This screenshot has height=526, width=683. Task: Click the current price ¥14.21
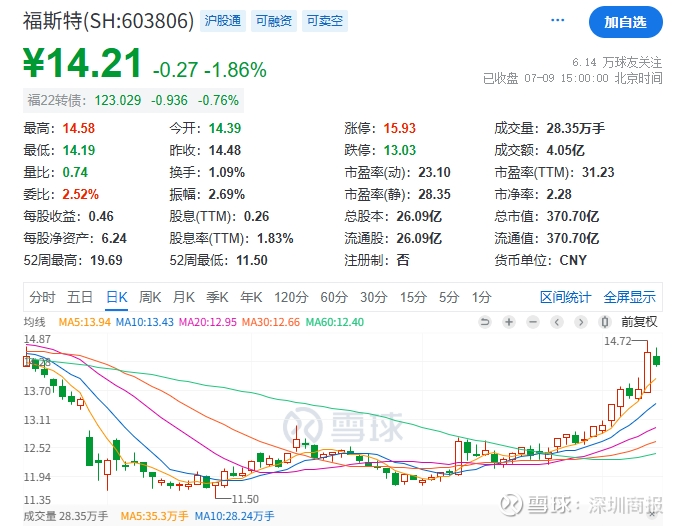pos(82,63)
